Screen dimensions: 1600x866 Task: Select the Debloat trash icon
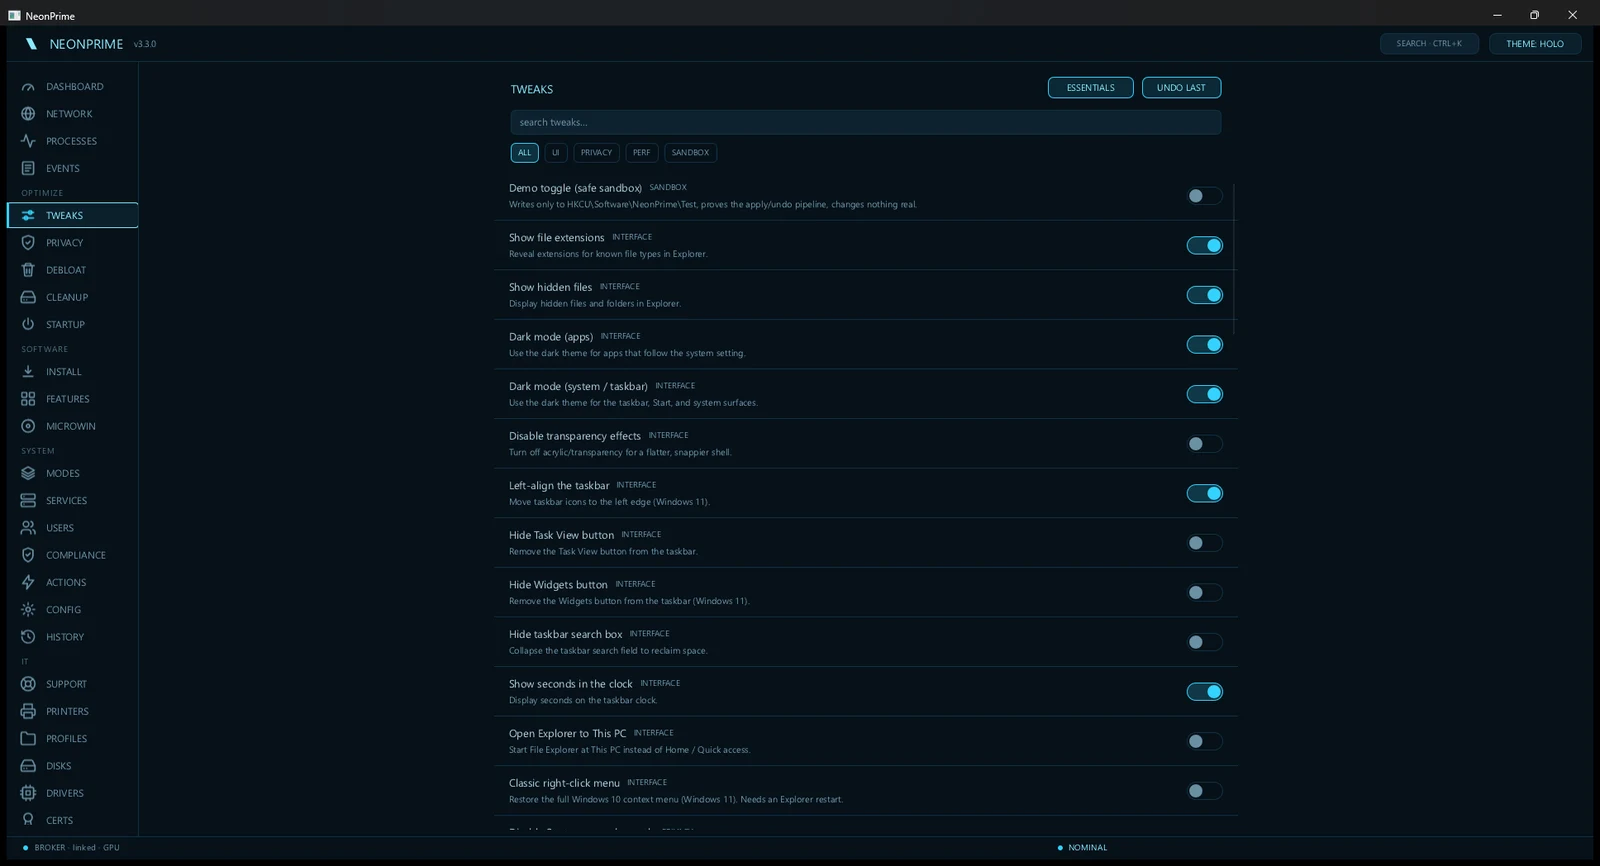[28, 270]
